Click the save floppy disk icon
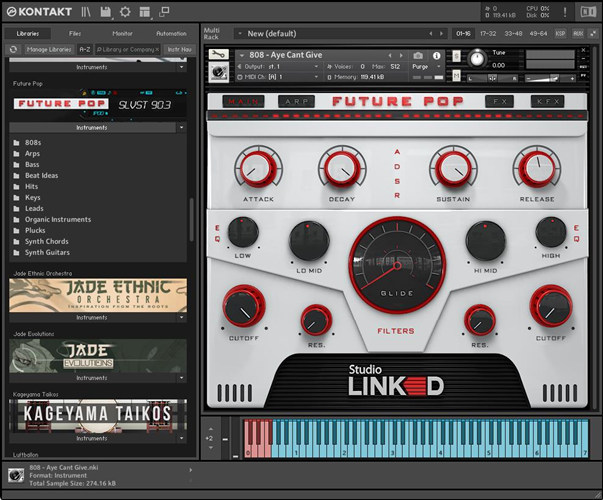 pos(106,11)
